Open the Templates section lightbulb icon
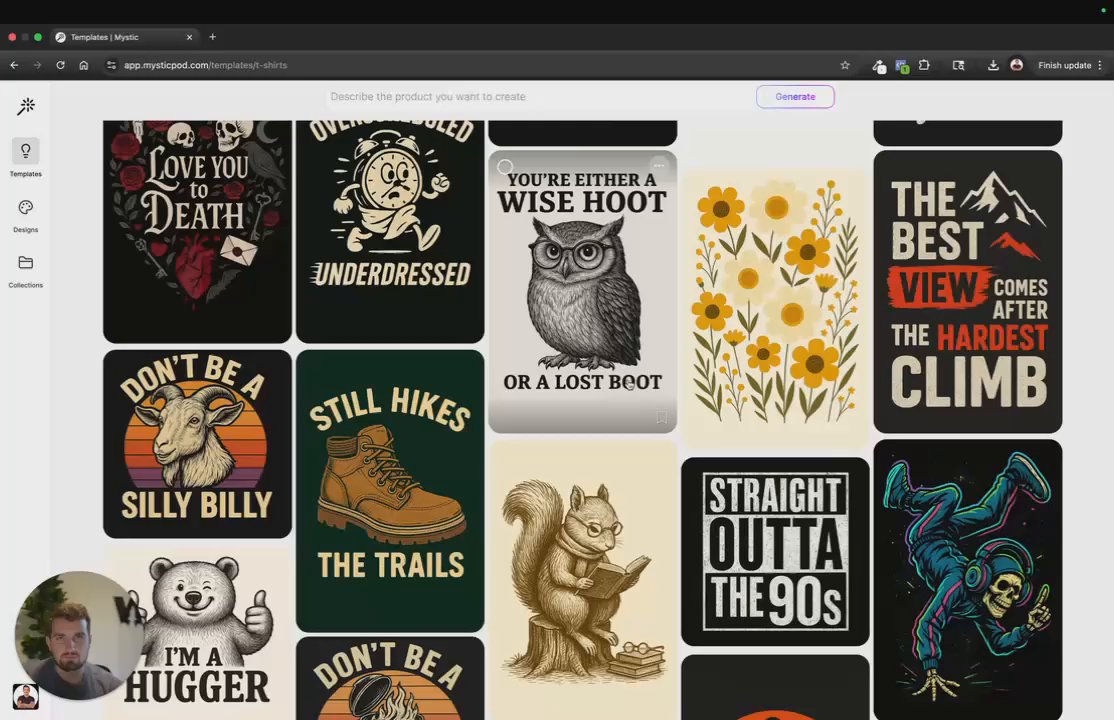The image size is (1114, 720). (x=26, y=151)
